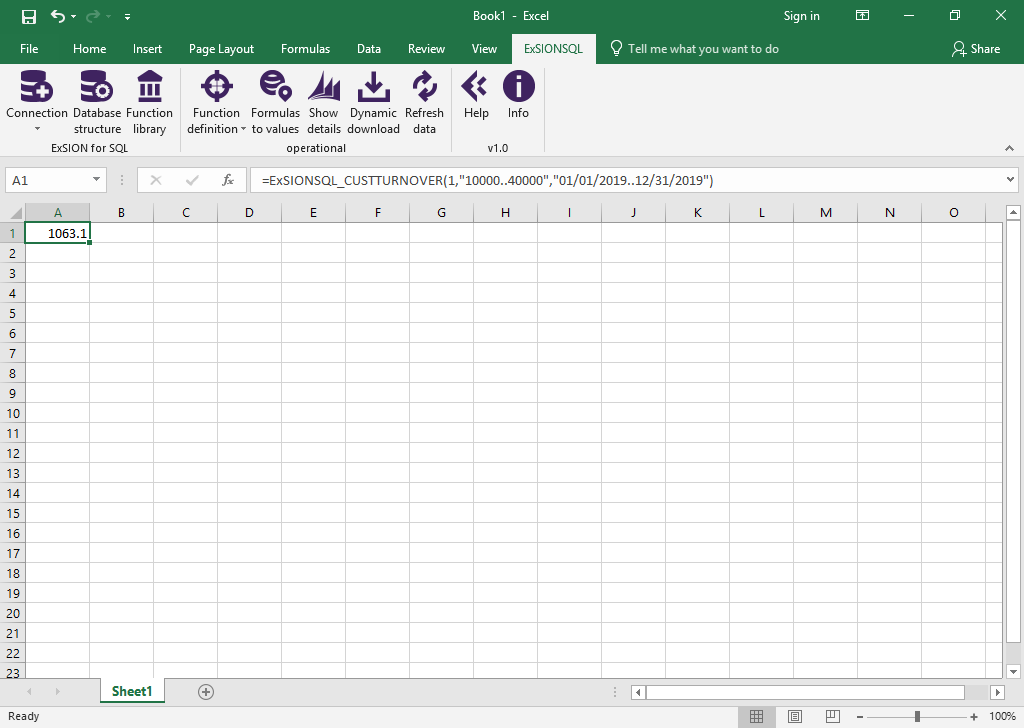1024x728 pixels.
Task: Convert Formulas to values
Action: coord(275,87)
